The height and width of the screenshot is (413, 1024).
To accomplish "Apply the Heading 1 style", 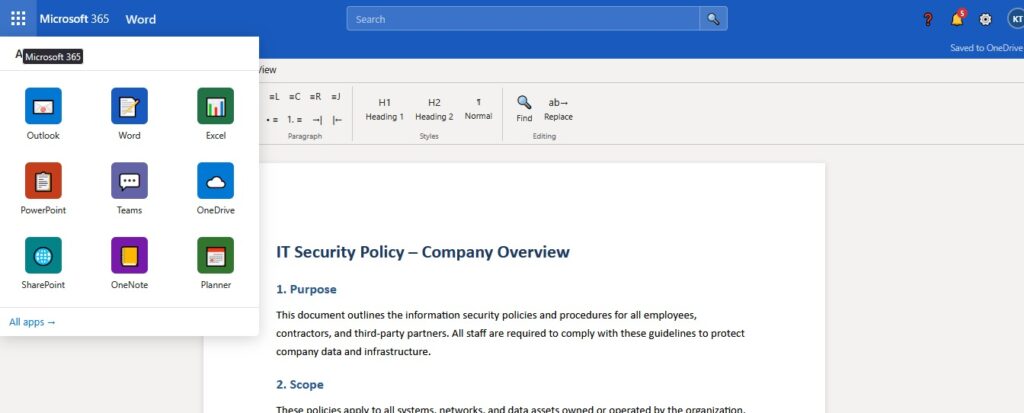I will (385, 109).
